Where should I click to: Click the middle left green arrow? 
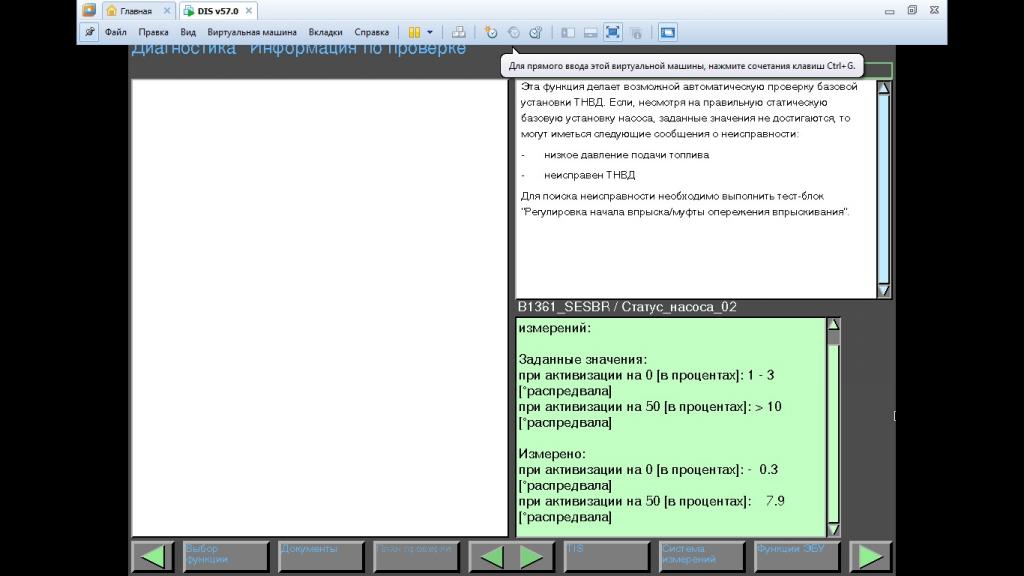pos(491,556)
